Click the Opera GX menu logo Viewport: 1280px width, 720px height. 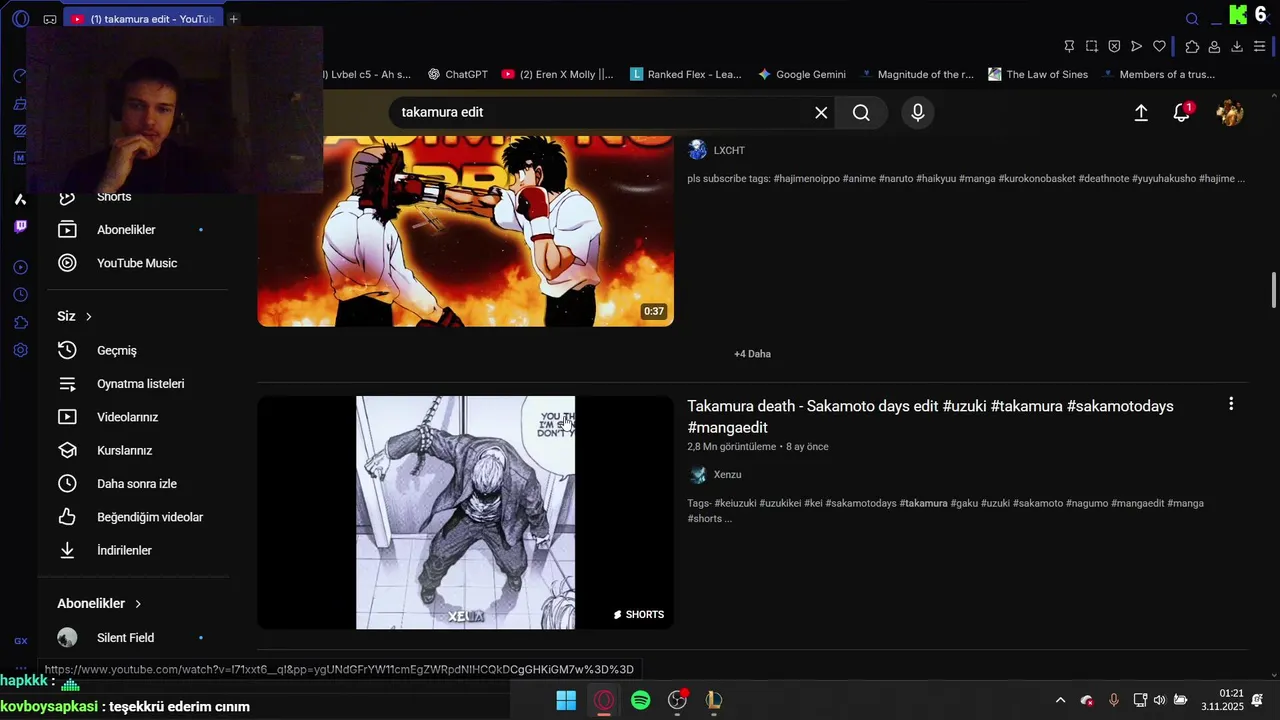(x=20, y=19)
